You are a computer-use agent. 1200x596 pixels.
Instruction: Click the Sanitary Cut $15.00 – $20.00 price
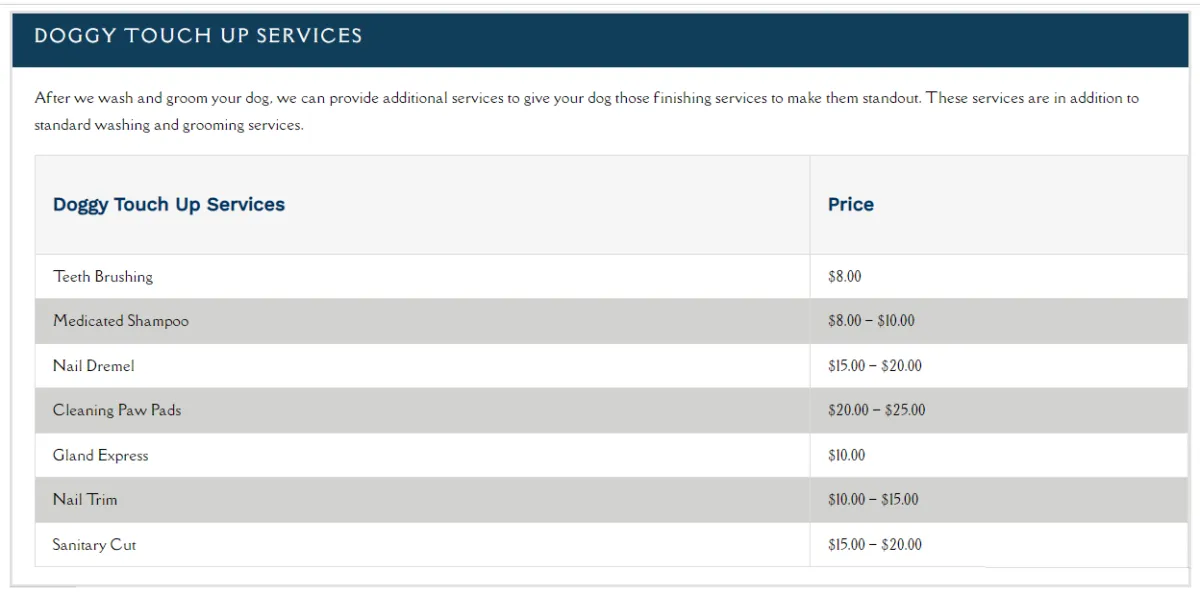coord(875,545)
